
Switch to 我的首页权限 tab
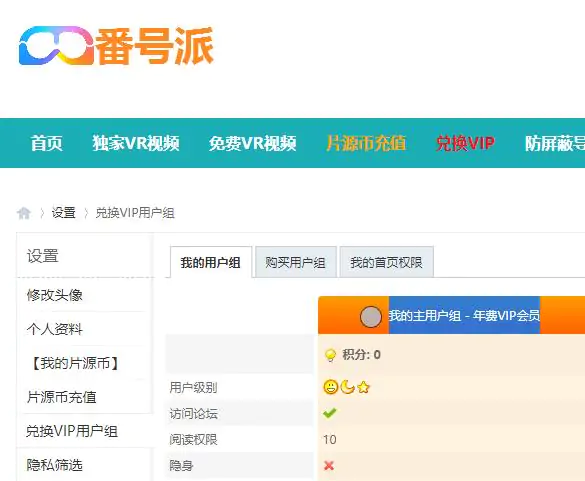coord(387,262)
